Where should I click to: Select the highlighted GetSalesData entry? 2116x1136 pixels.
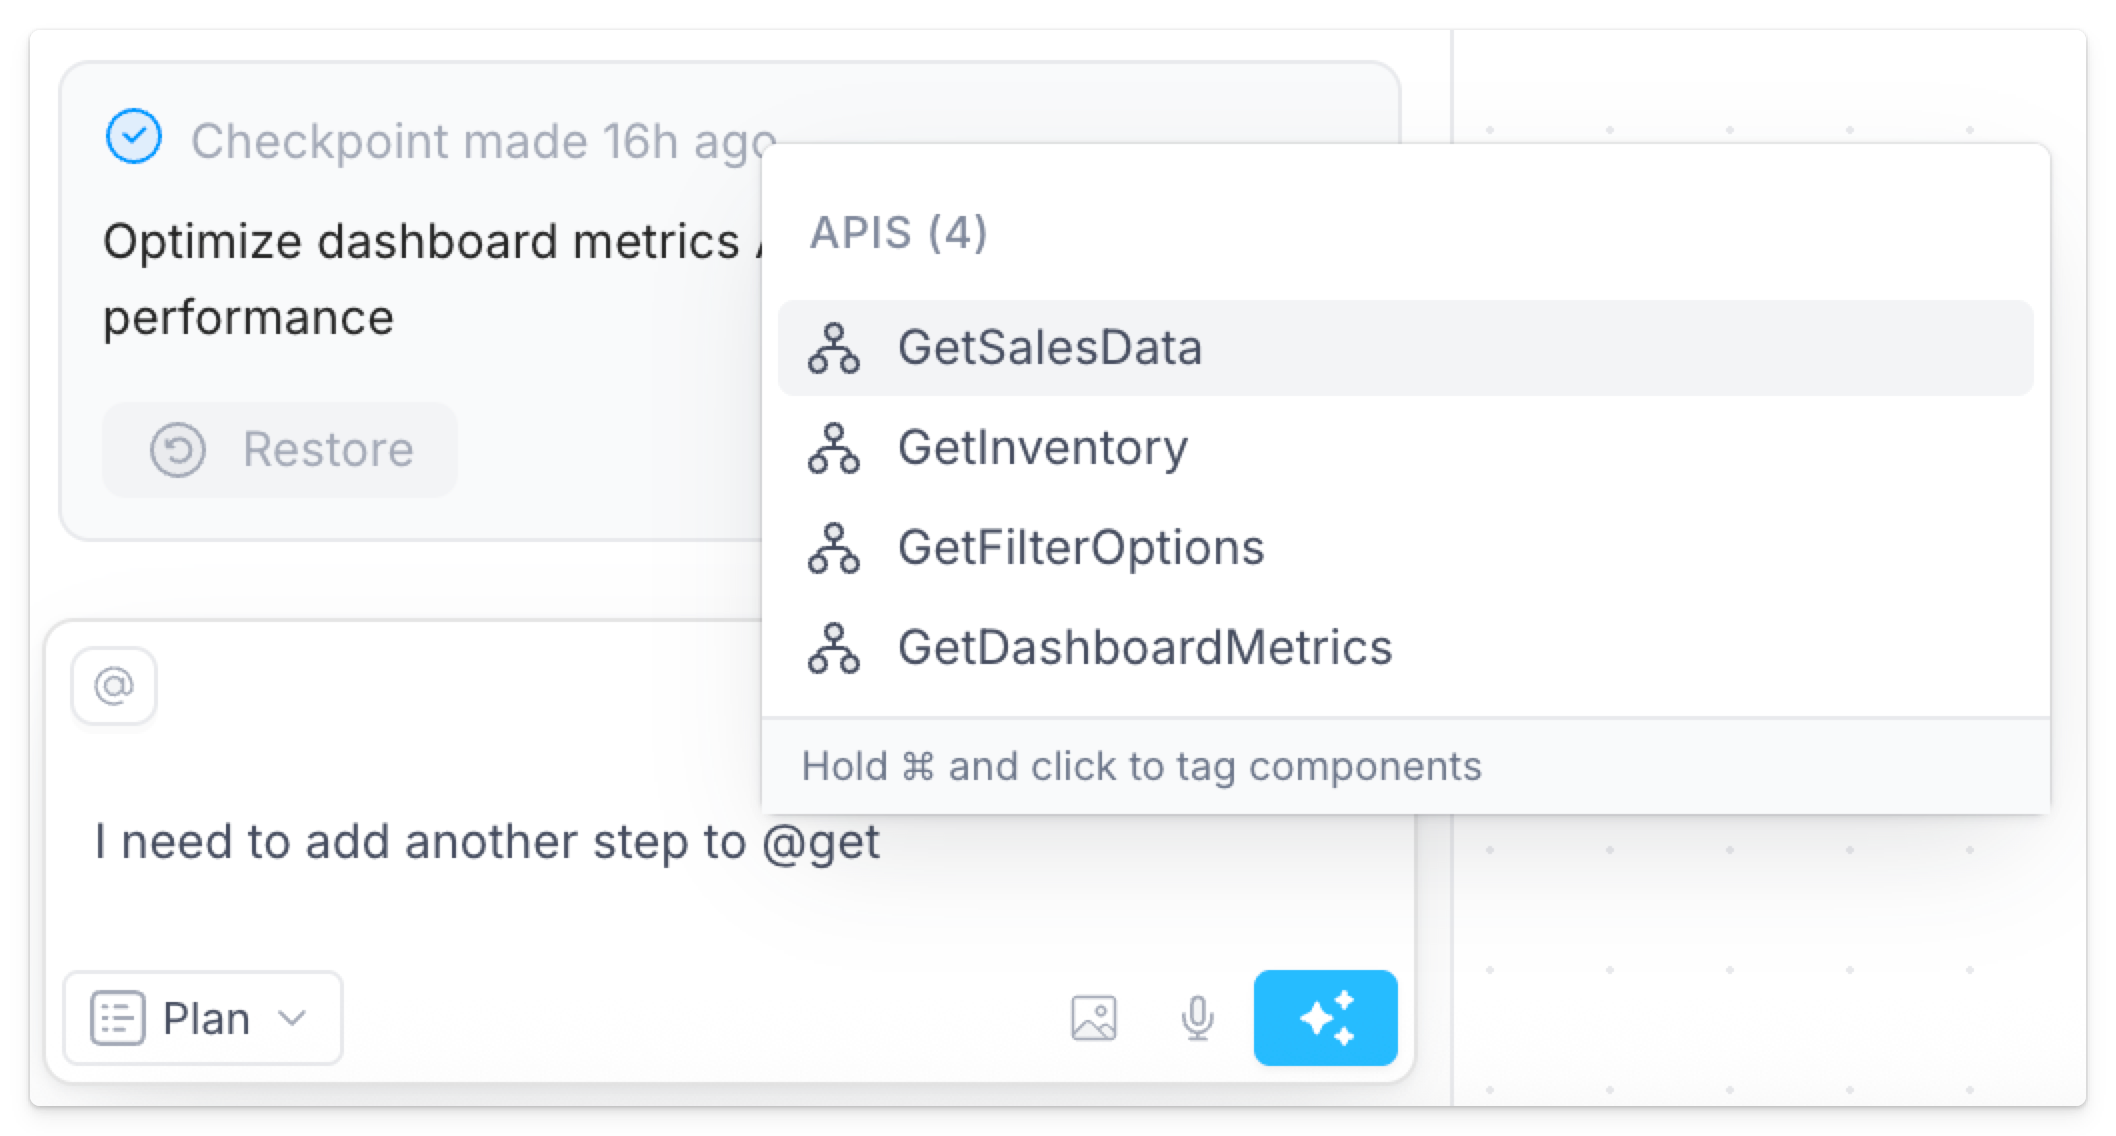(x=1050, y=348)
